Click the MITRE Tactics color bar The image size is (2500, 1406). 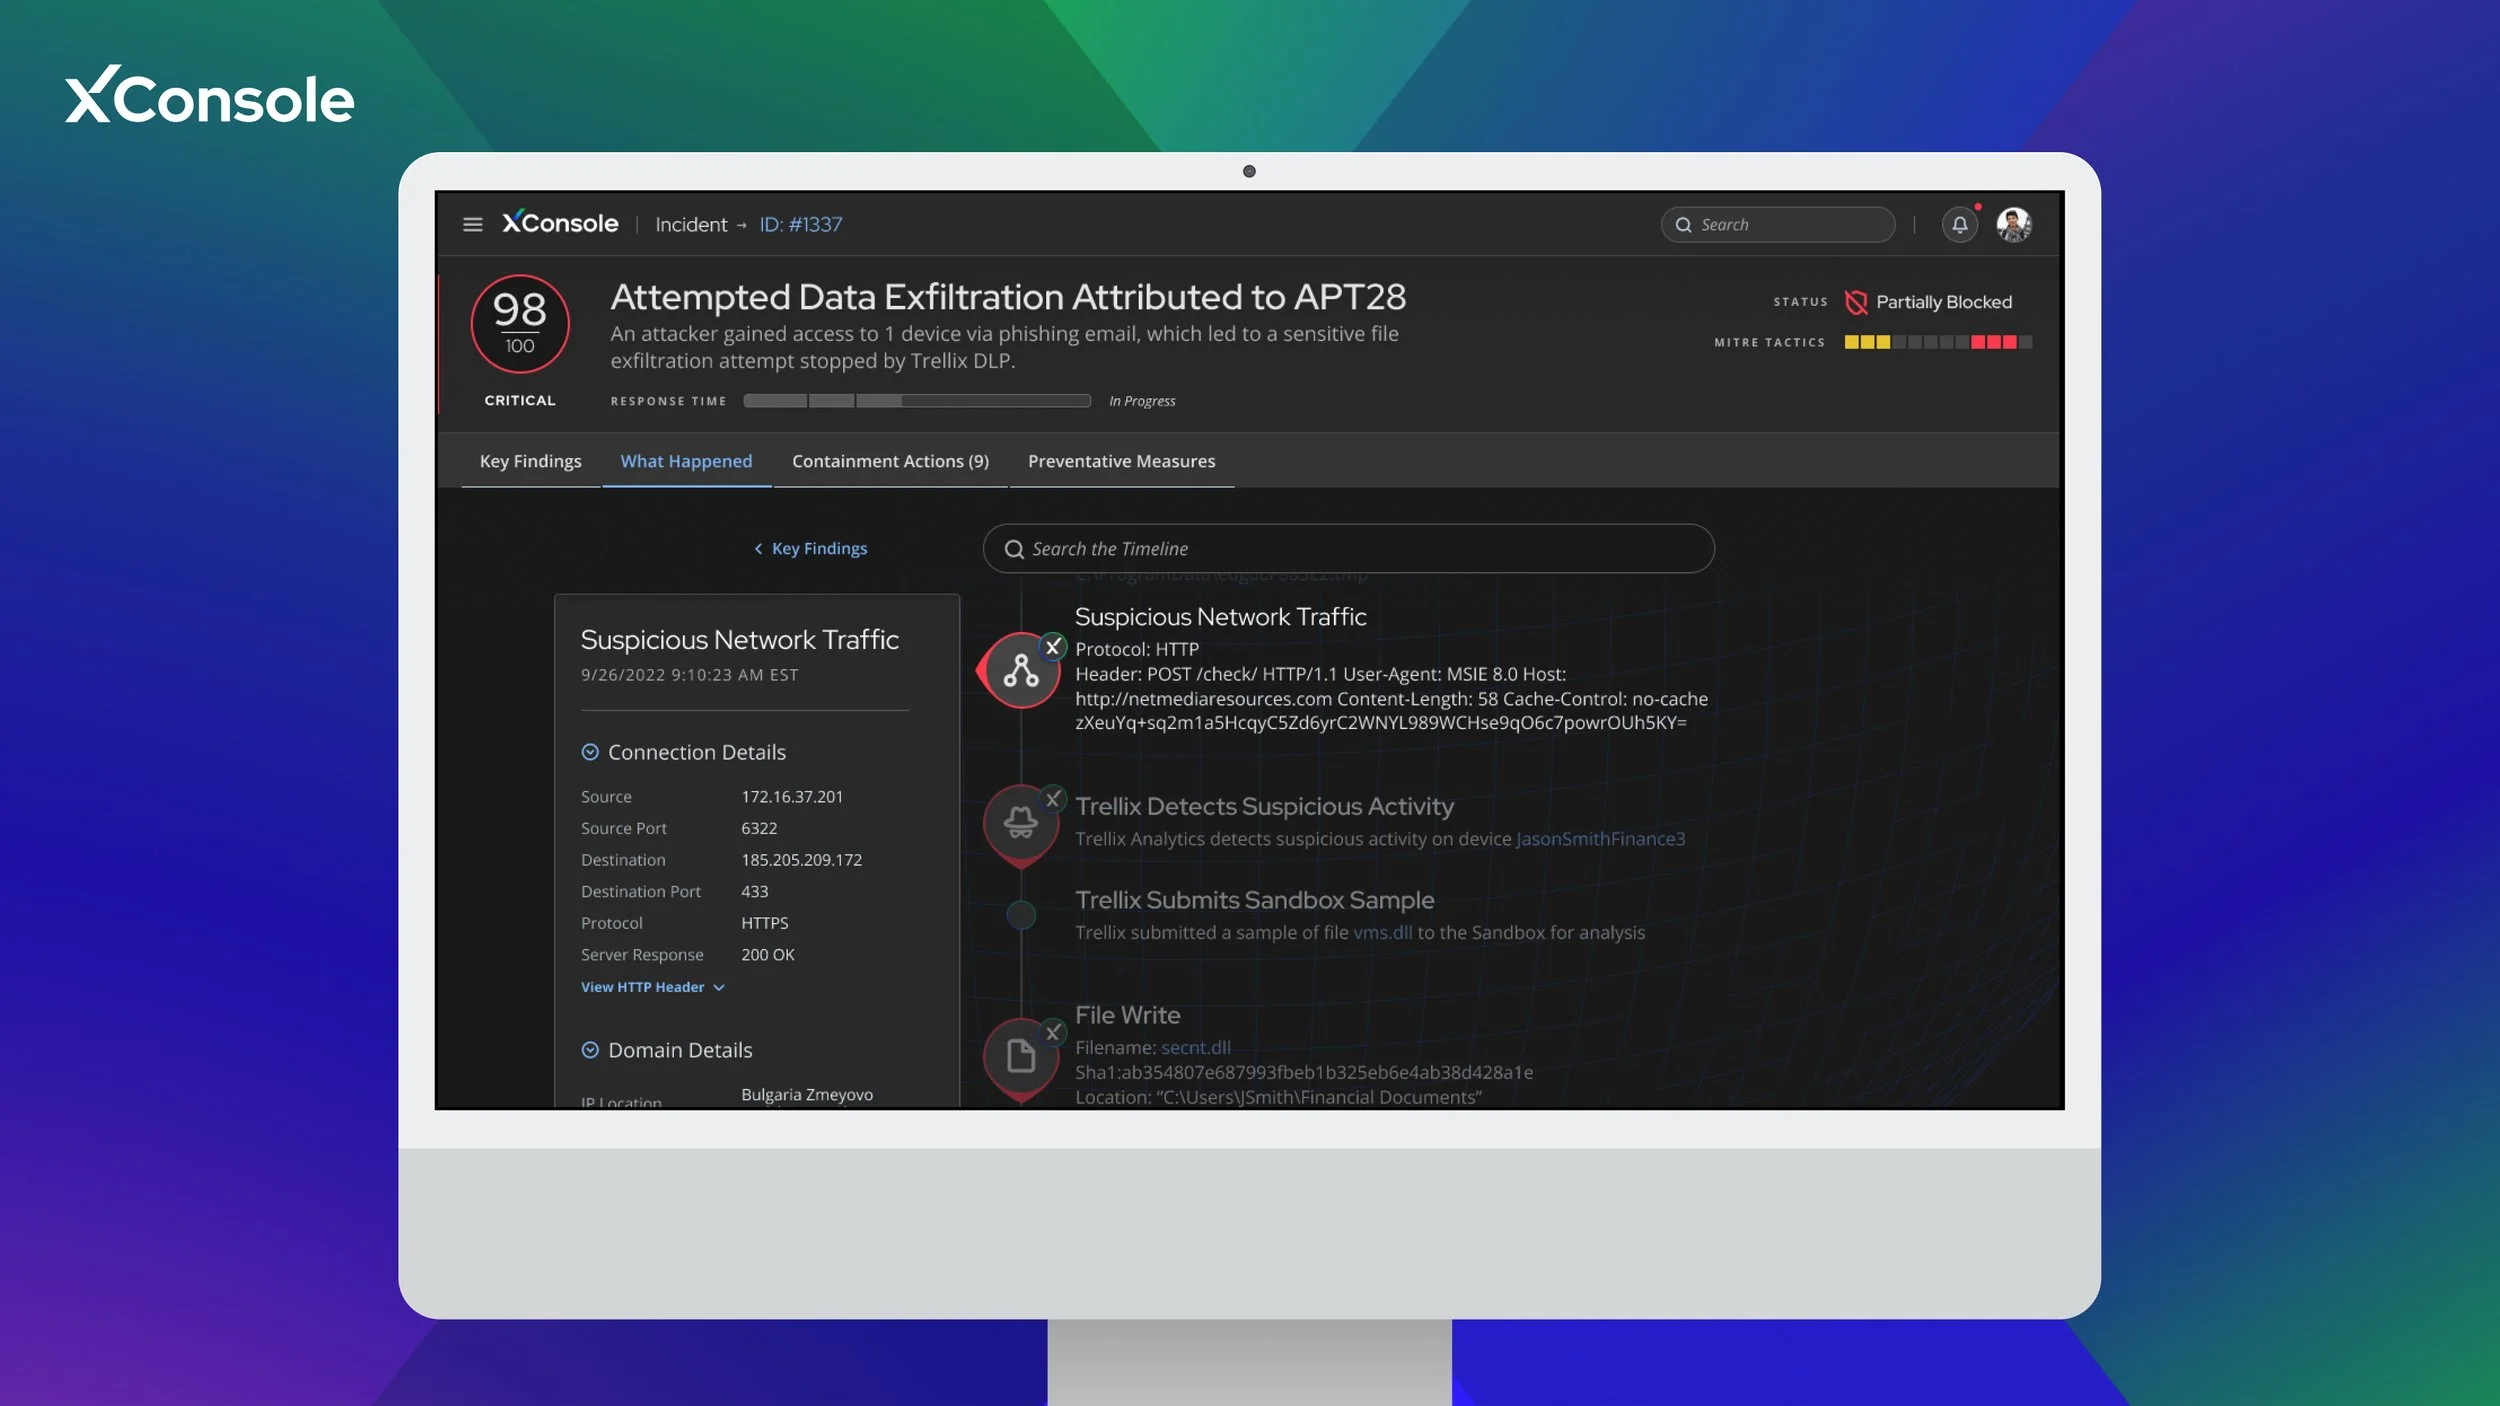click(1937, 342)
